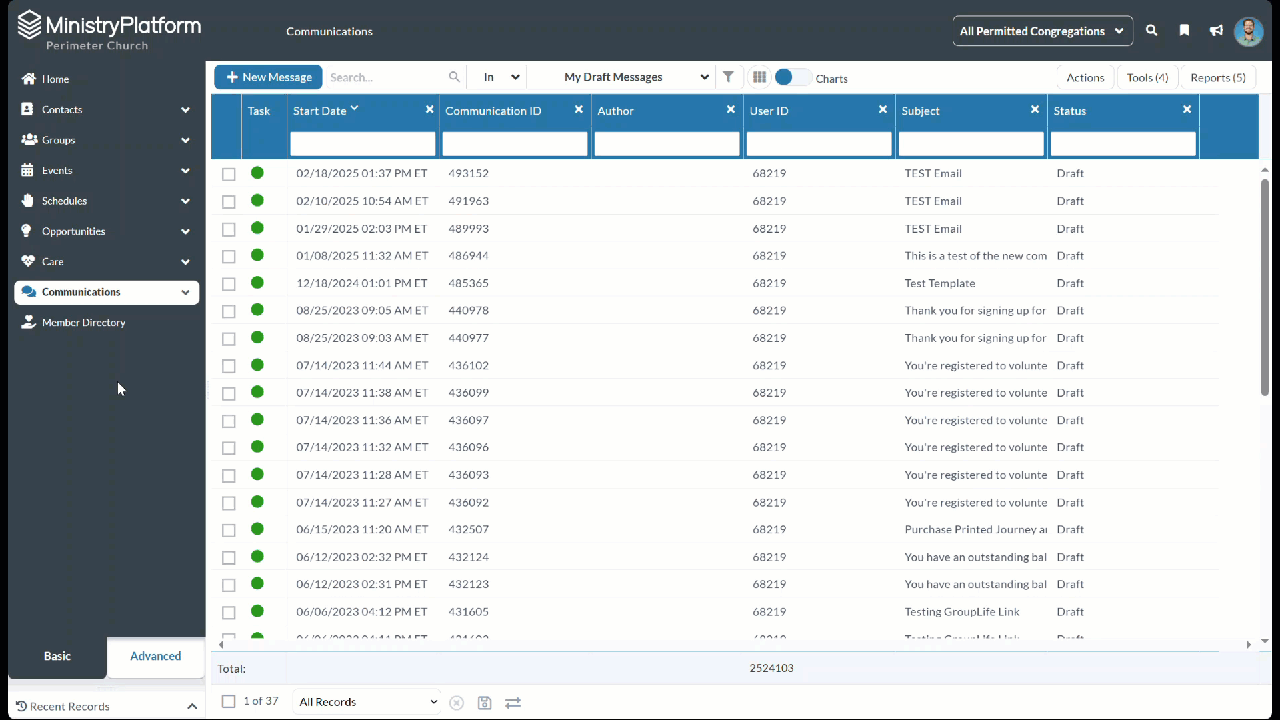Click the transfer arrows icon in the footer
This screenshot has width=1280, height=720.
(513, 702)
